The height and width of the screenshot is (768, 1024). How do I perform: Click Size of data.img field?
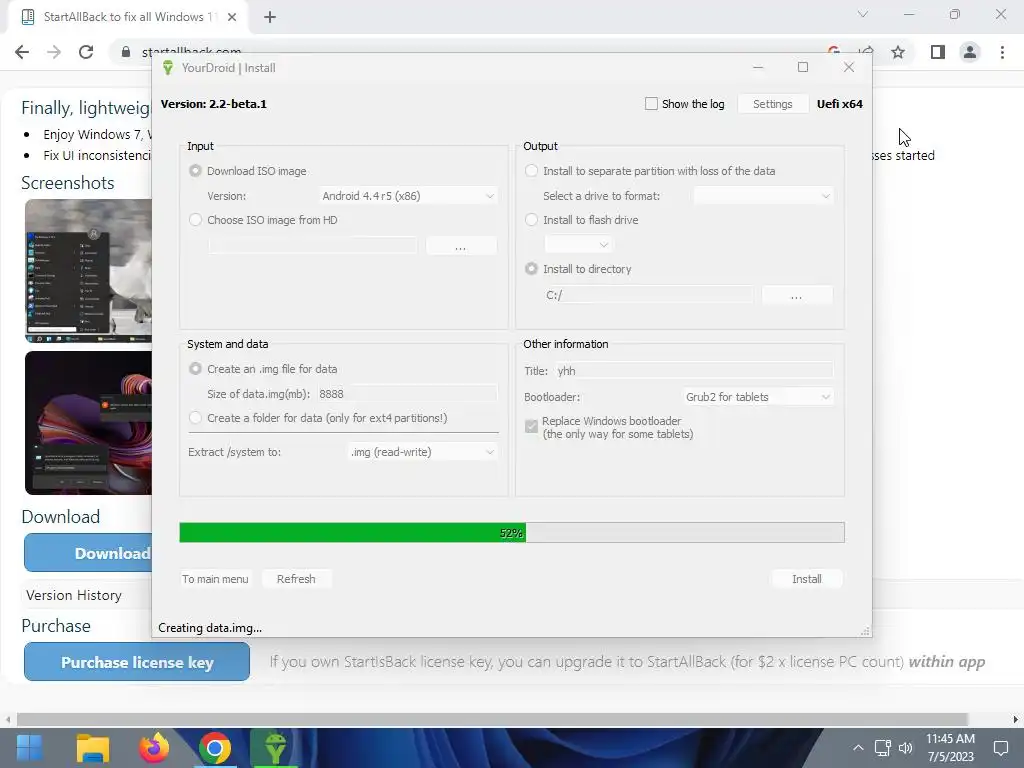(x=407, y=394)
